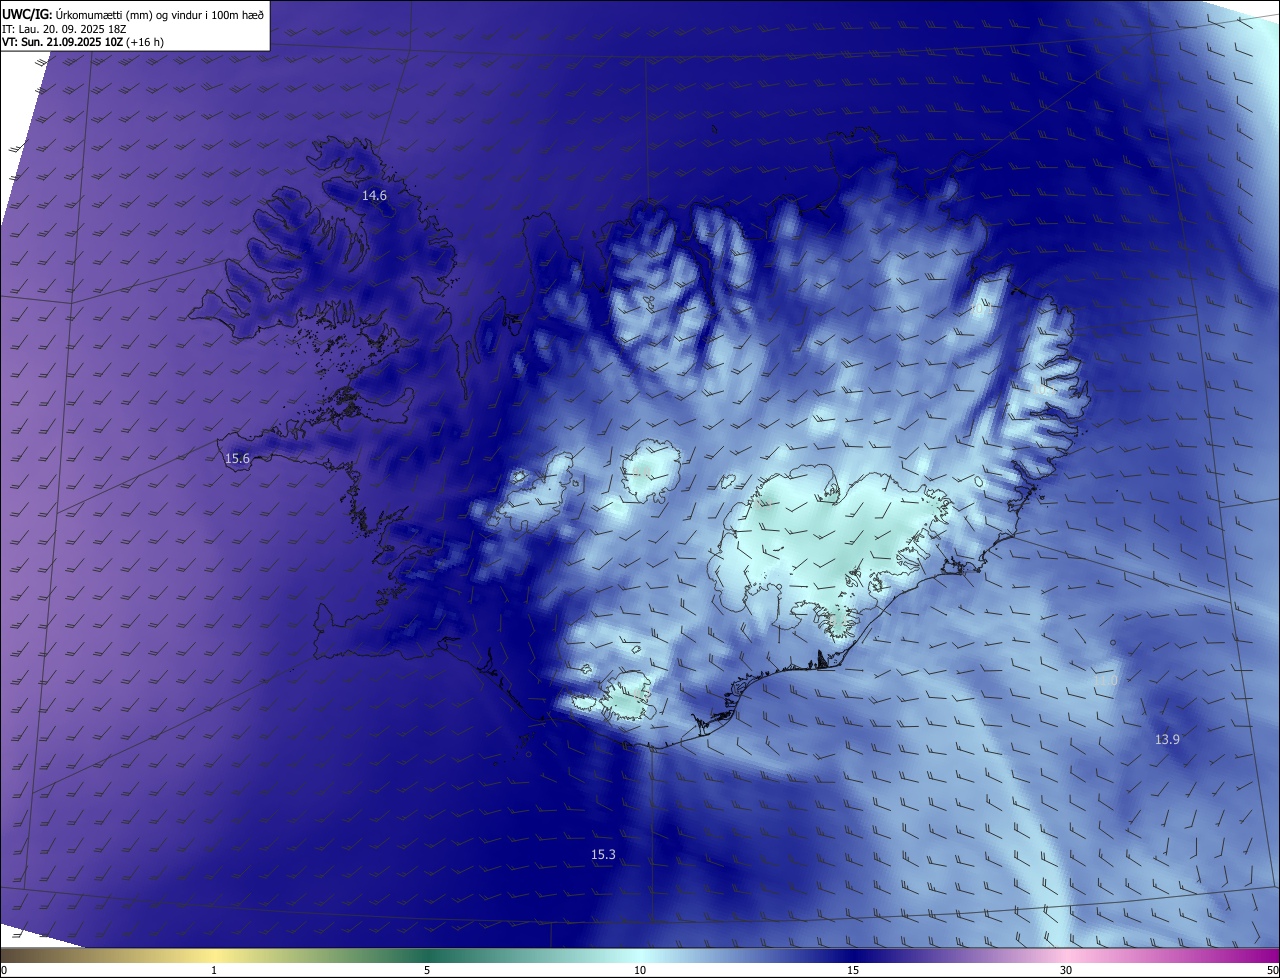Image resolution: width=1280 pixels, height=978 pixels.
Task: Click the 30 tick on the color scale
Action: click(1066, 970)
